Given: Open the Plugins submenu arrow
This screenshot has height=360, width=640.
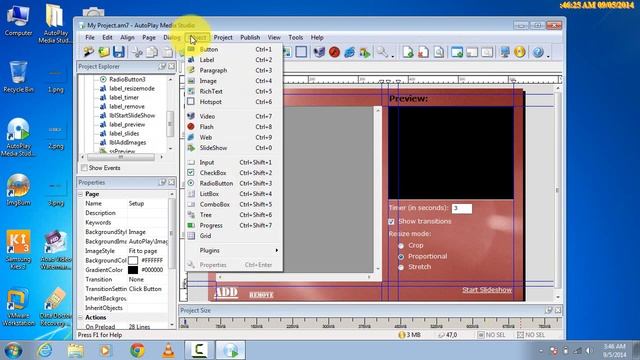Looking at the screenshot, I should (277, 250).
